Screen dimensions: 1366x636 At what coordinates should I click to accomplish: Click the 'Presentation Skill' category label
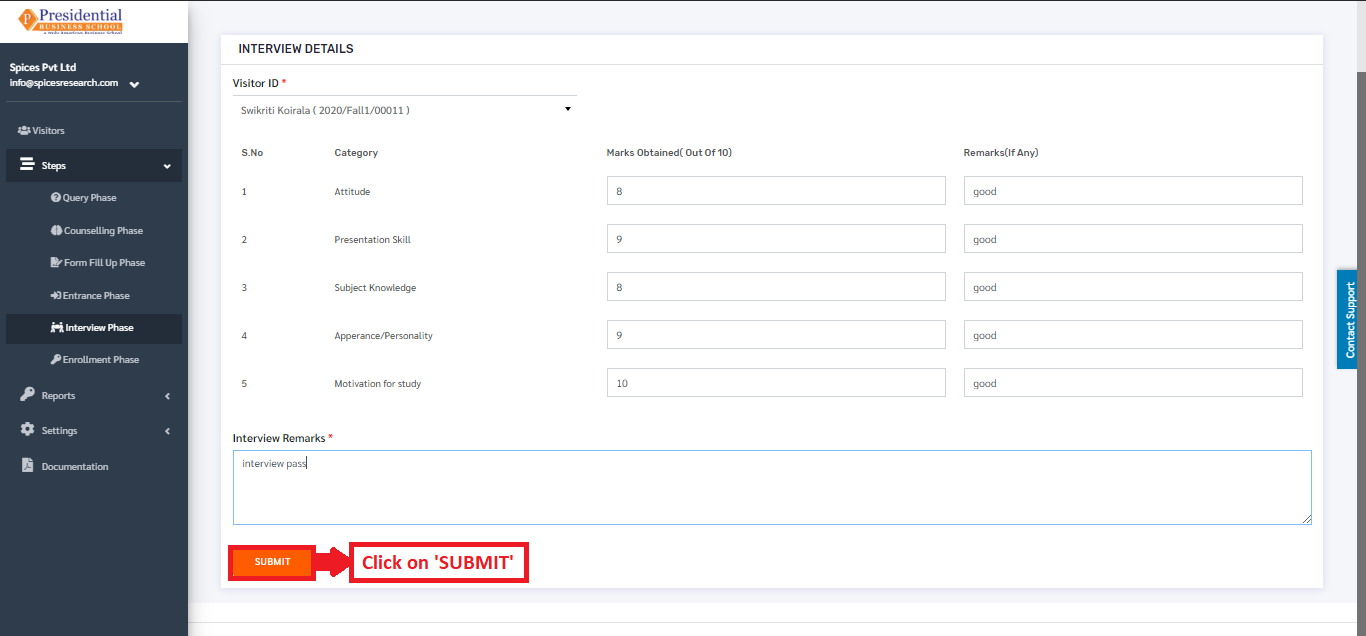coord(373,240)
